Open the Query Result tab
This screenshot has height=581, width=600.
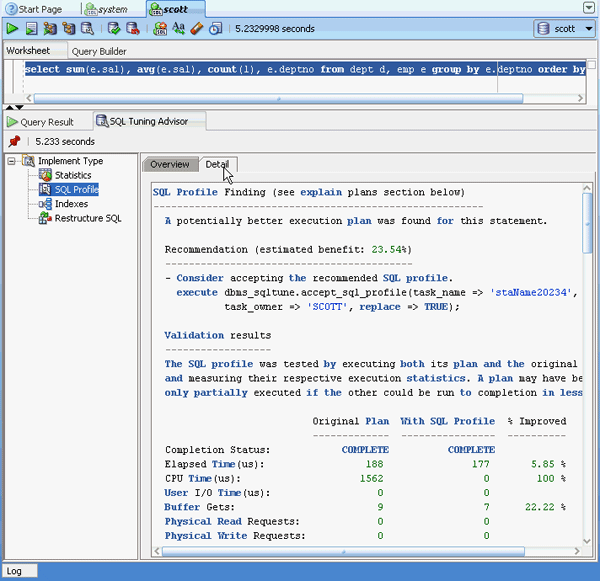click(x=46, y=122)
